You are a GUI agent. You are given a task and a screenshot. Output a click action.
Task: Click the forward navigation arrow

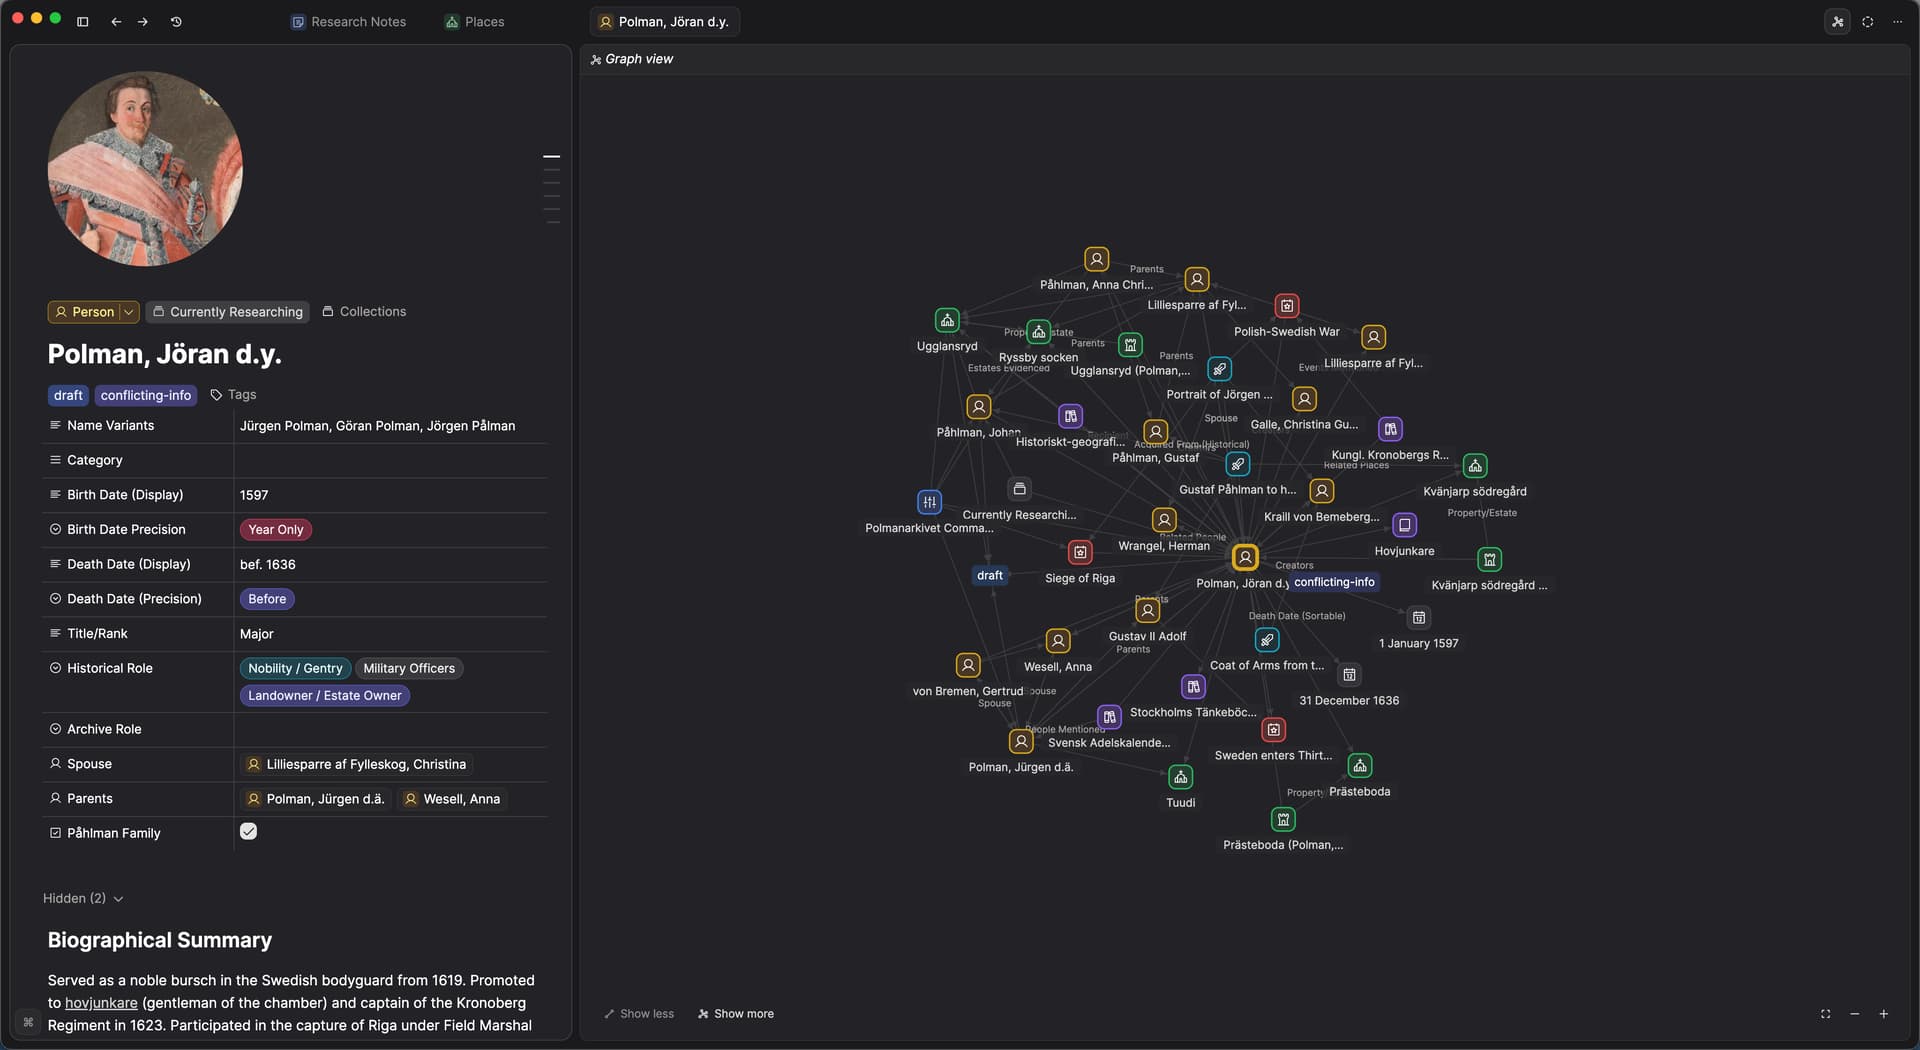[x=143, y=22]
